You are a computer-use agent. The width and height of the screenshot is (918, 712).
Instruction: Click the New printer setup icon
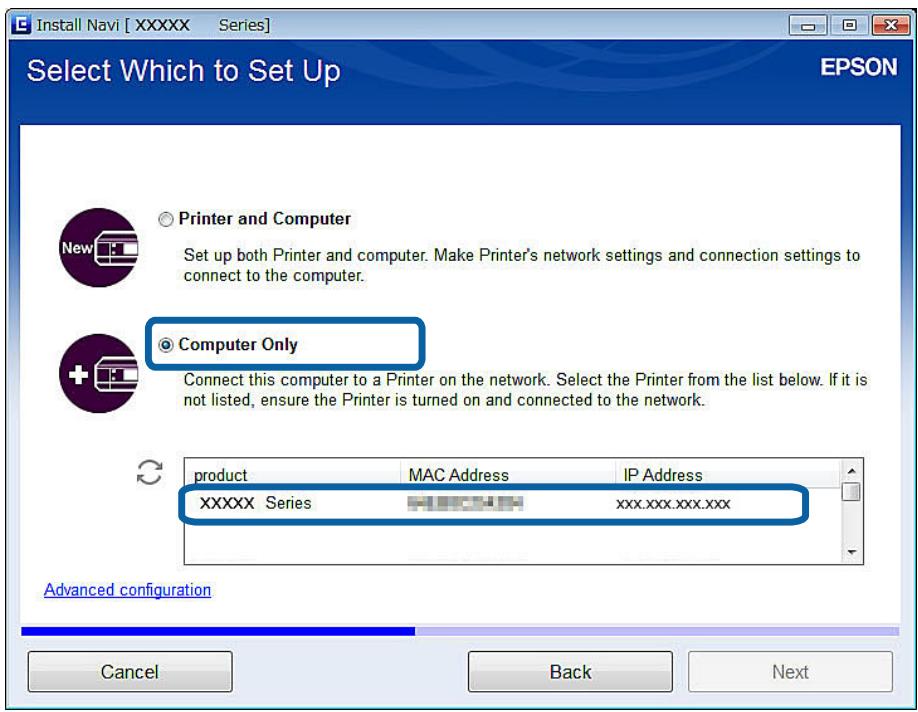(x=98, y=247)
